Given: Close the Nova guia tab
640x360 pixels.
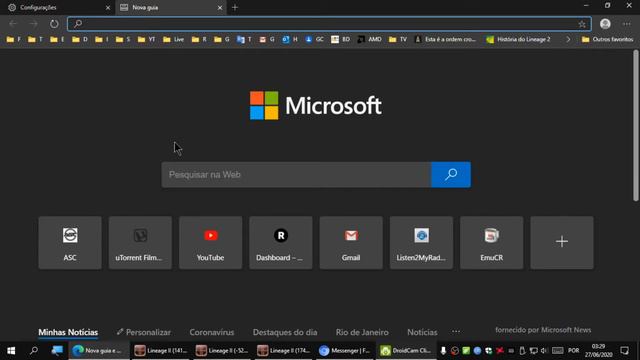Looking at the screenshot, I should coord(220,7).
